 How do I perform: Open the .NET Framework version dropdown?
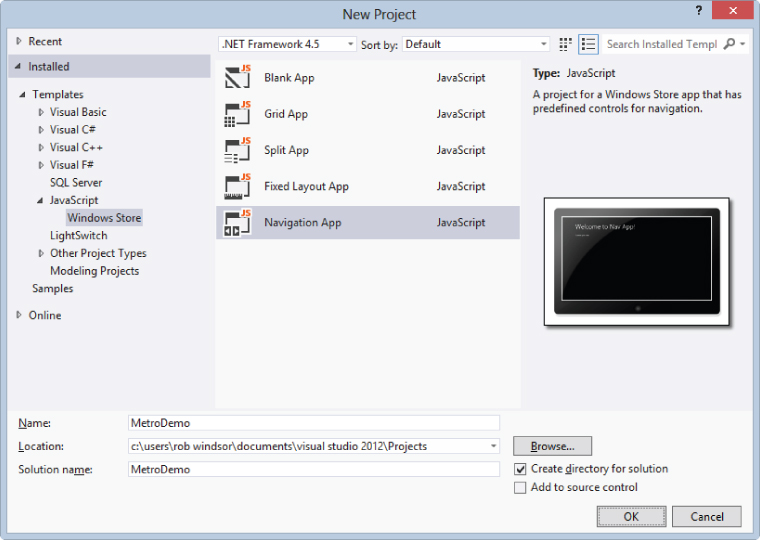point(287,44)
